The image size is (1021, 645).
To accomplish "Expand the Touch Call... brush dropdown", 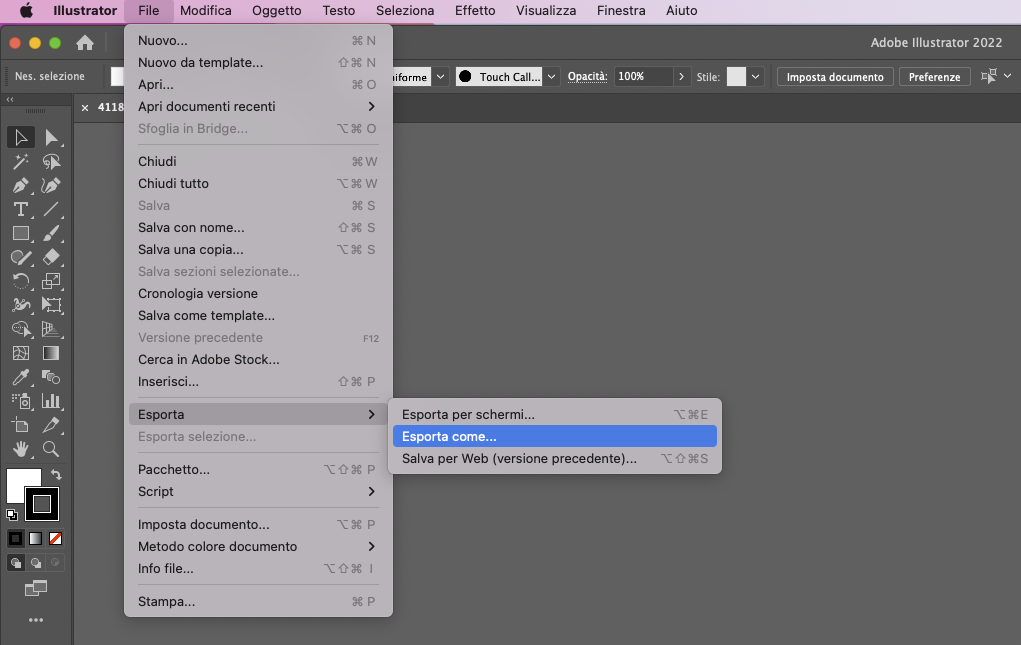I will [x=550, y=75].
